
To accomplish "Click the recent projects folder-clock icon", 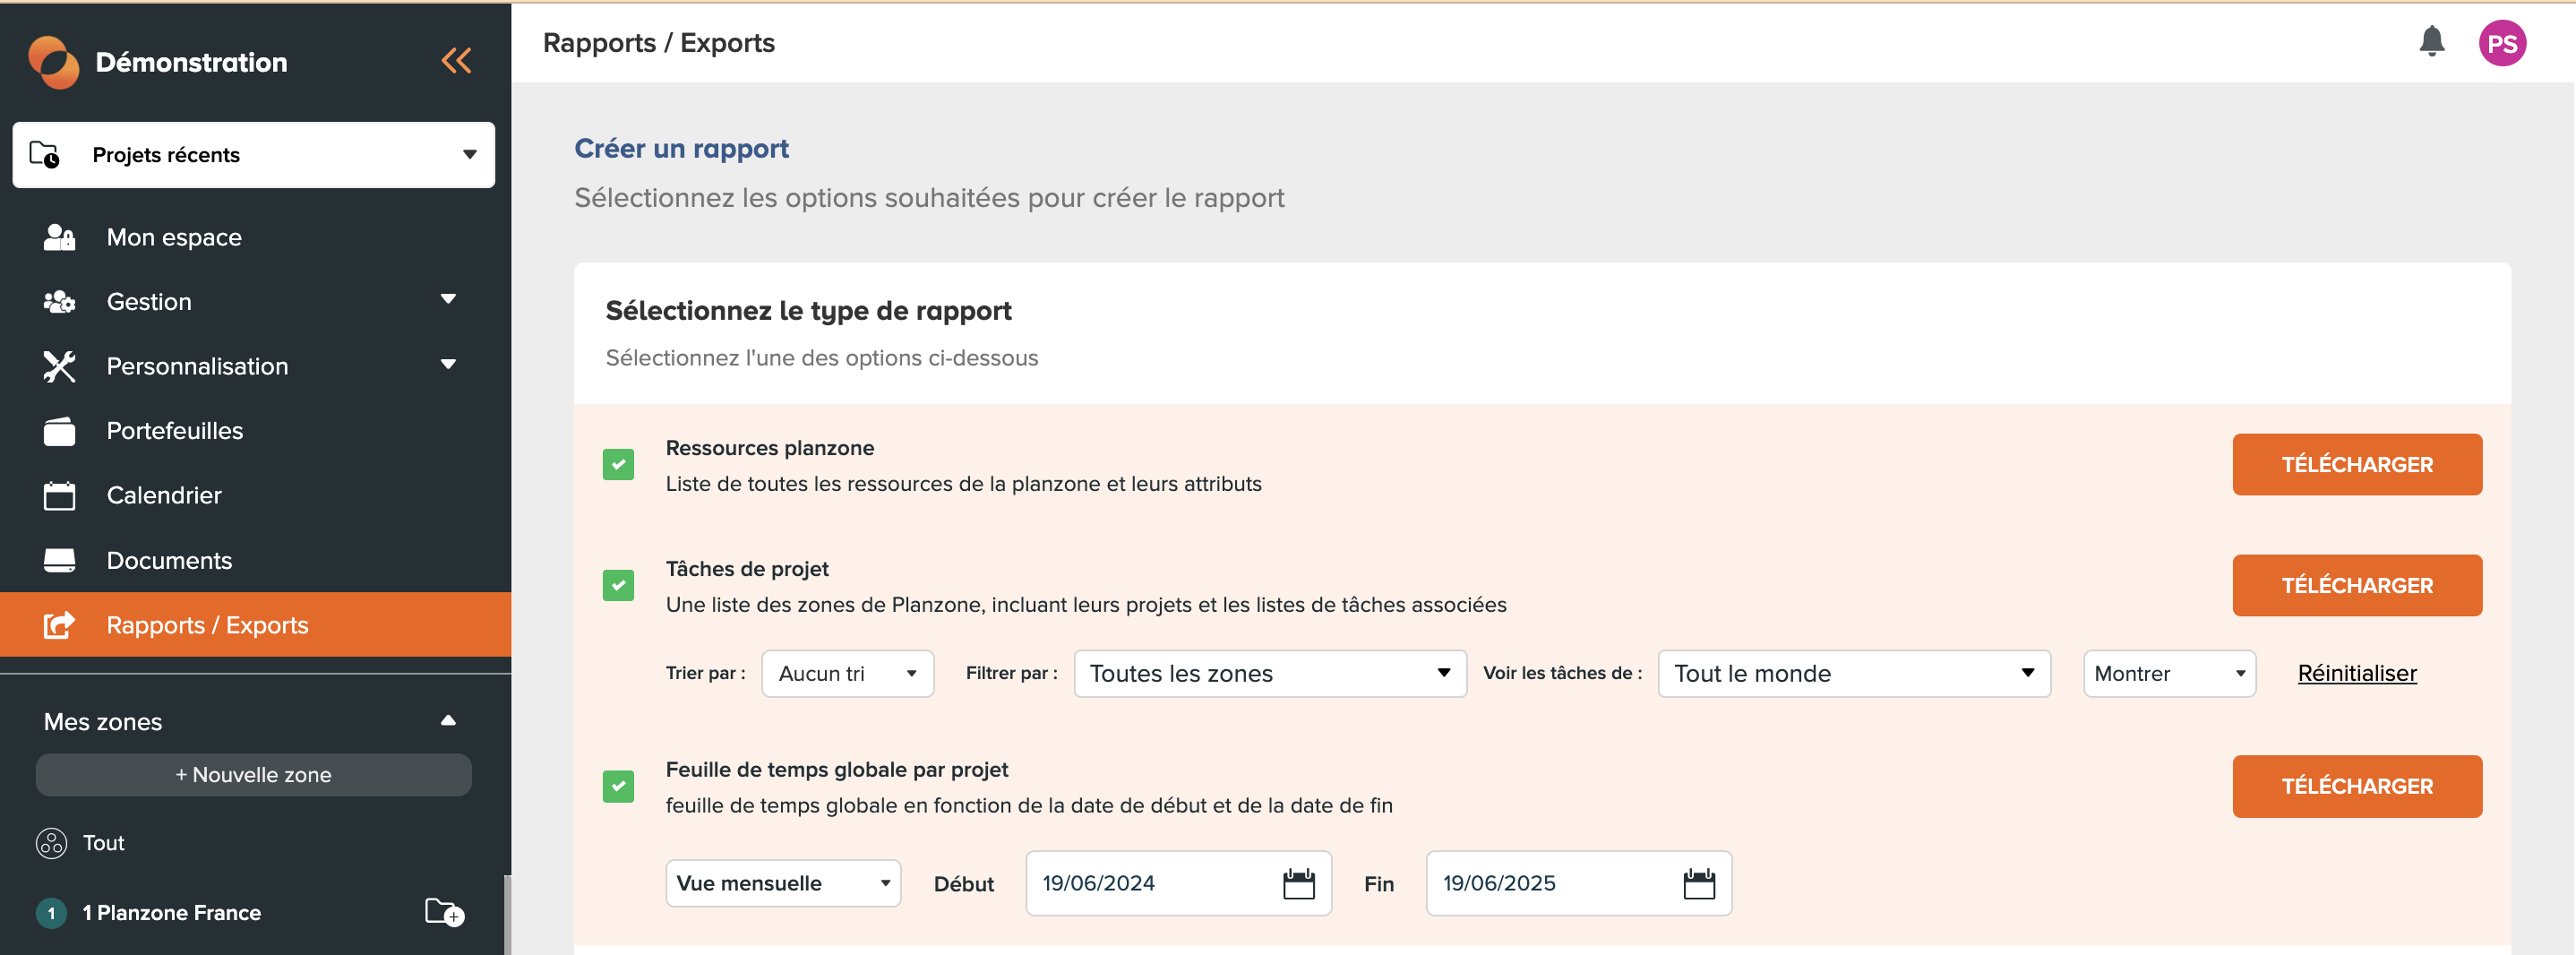I will pyautogui.click(x=45, y=155).
